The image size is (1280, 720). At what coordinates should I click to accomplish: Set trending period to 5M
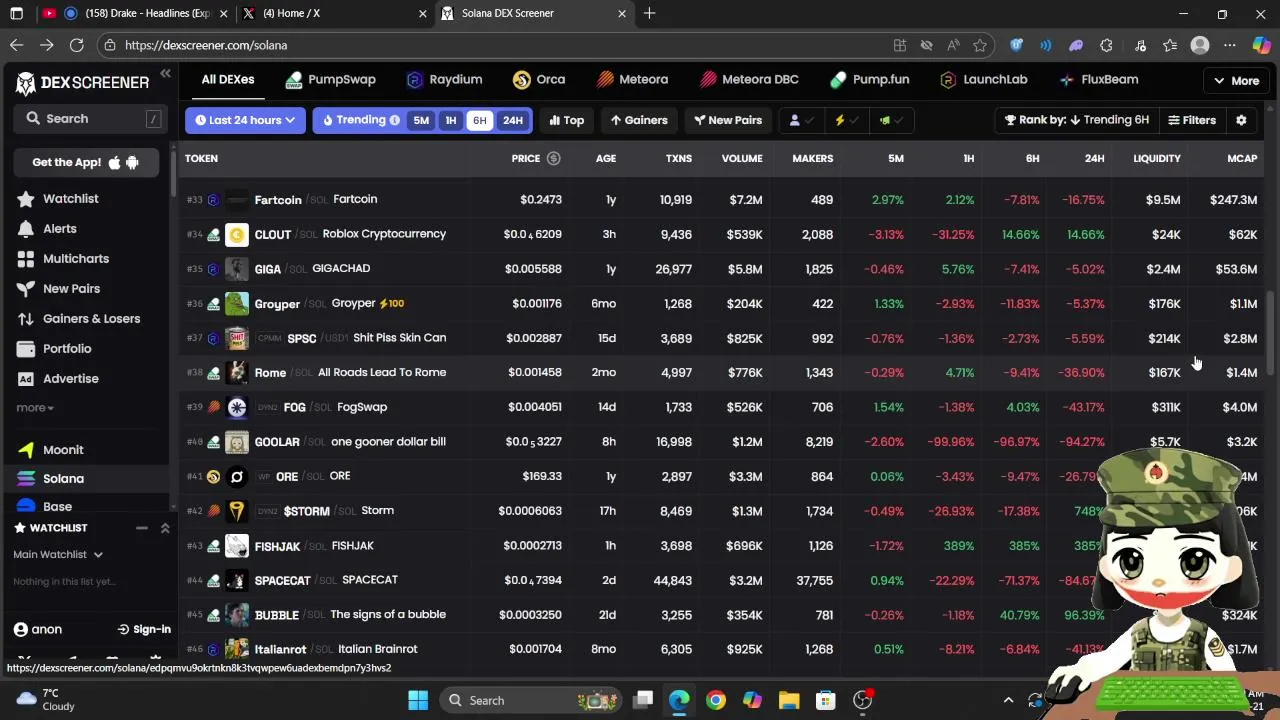coord(421,120)
